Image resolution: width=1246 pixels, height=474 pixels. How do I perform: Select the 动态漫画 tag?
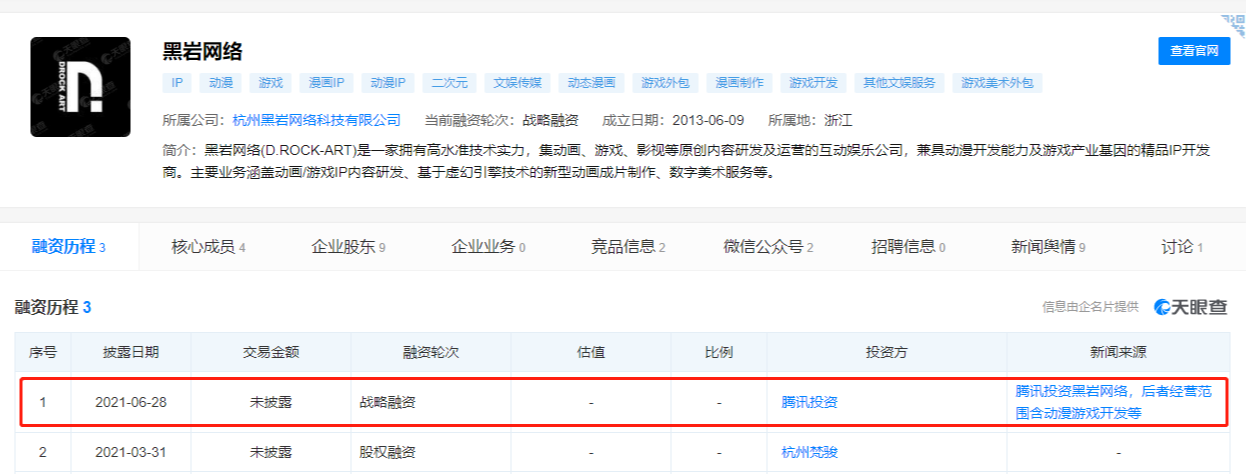tap(590, 83)
